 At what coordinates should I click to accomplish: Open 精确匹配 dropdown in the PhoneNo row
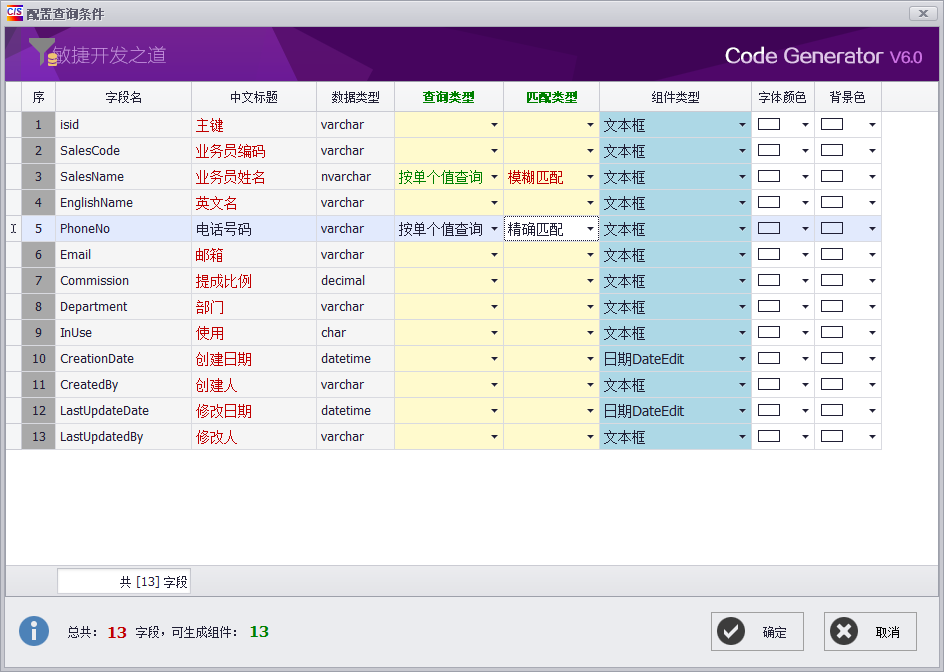590,228
